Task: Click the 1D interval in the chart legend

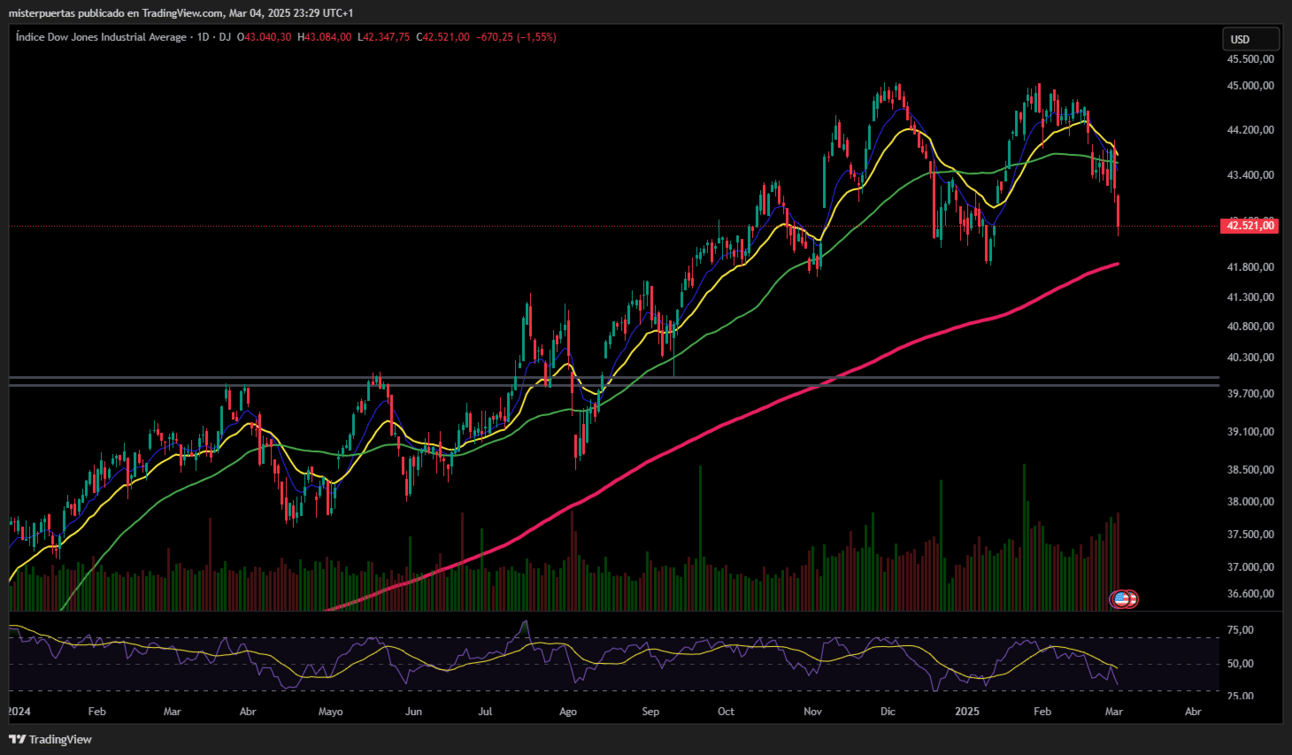Action: [203, 37]
